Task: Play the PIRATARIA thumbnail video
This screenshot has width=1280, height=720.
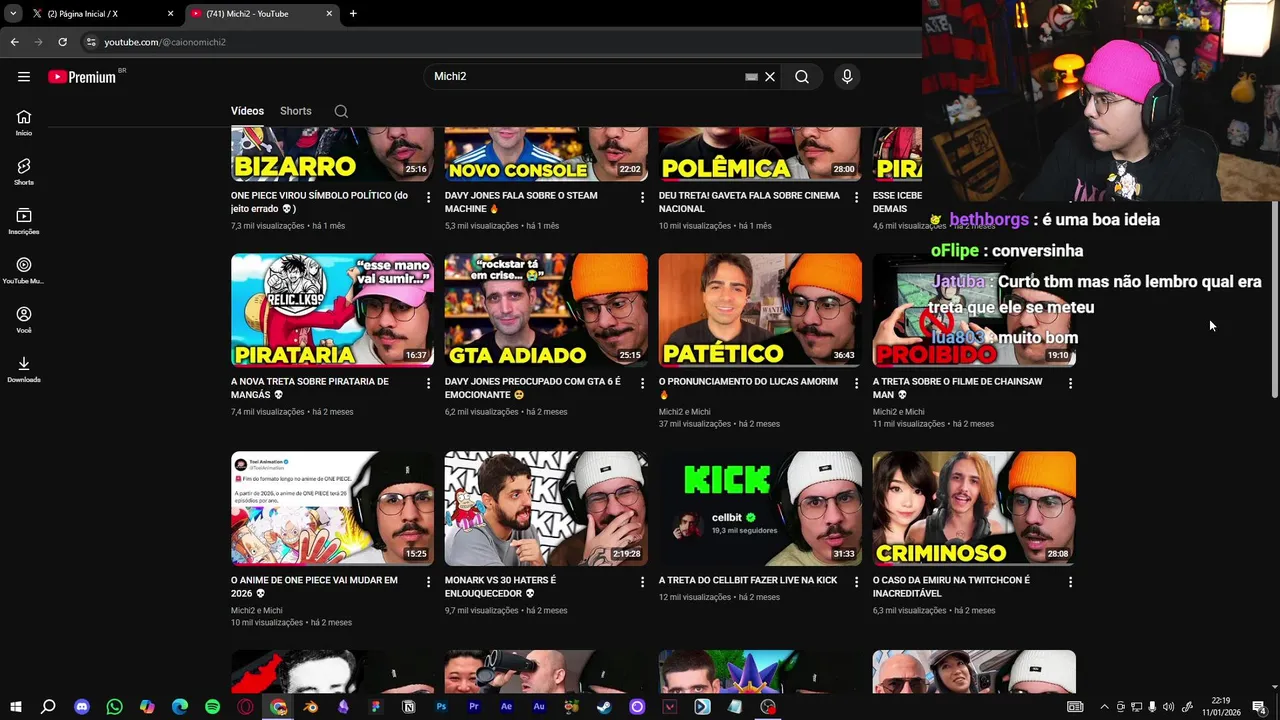Action: tap(332, 310)
